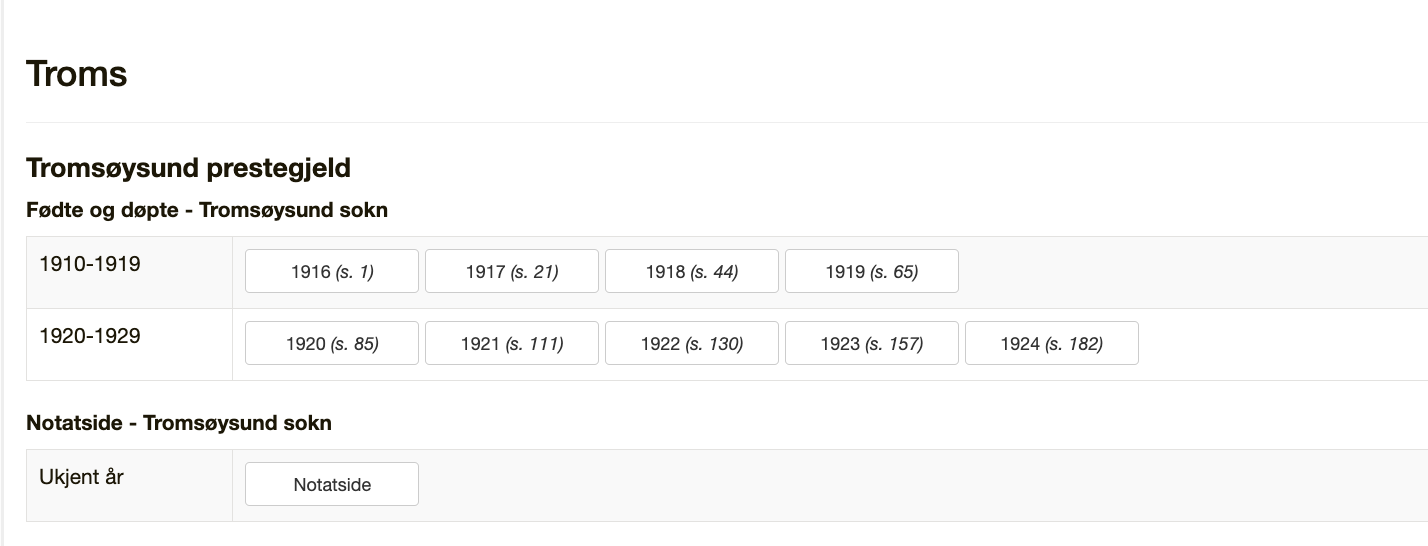Click Notatside - Tromsøysund sokn heading
This screenshot has width=1428, height=546.
point(179,423)
